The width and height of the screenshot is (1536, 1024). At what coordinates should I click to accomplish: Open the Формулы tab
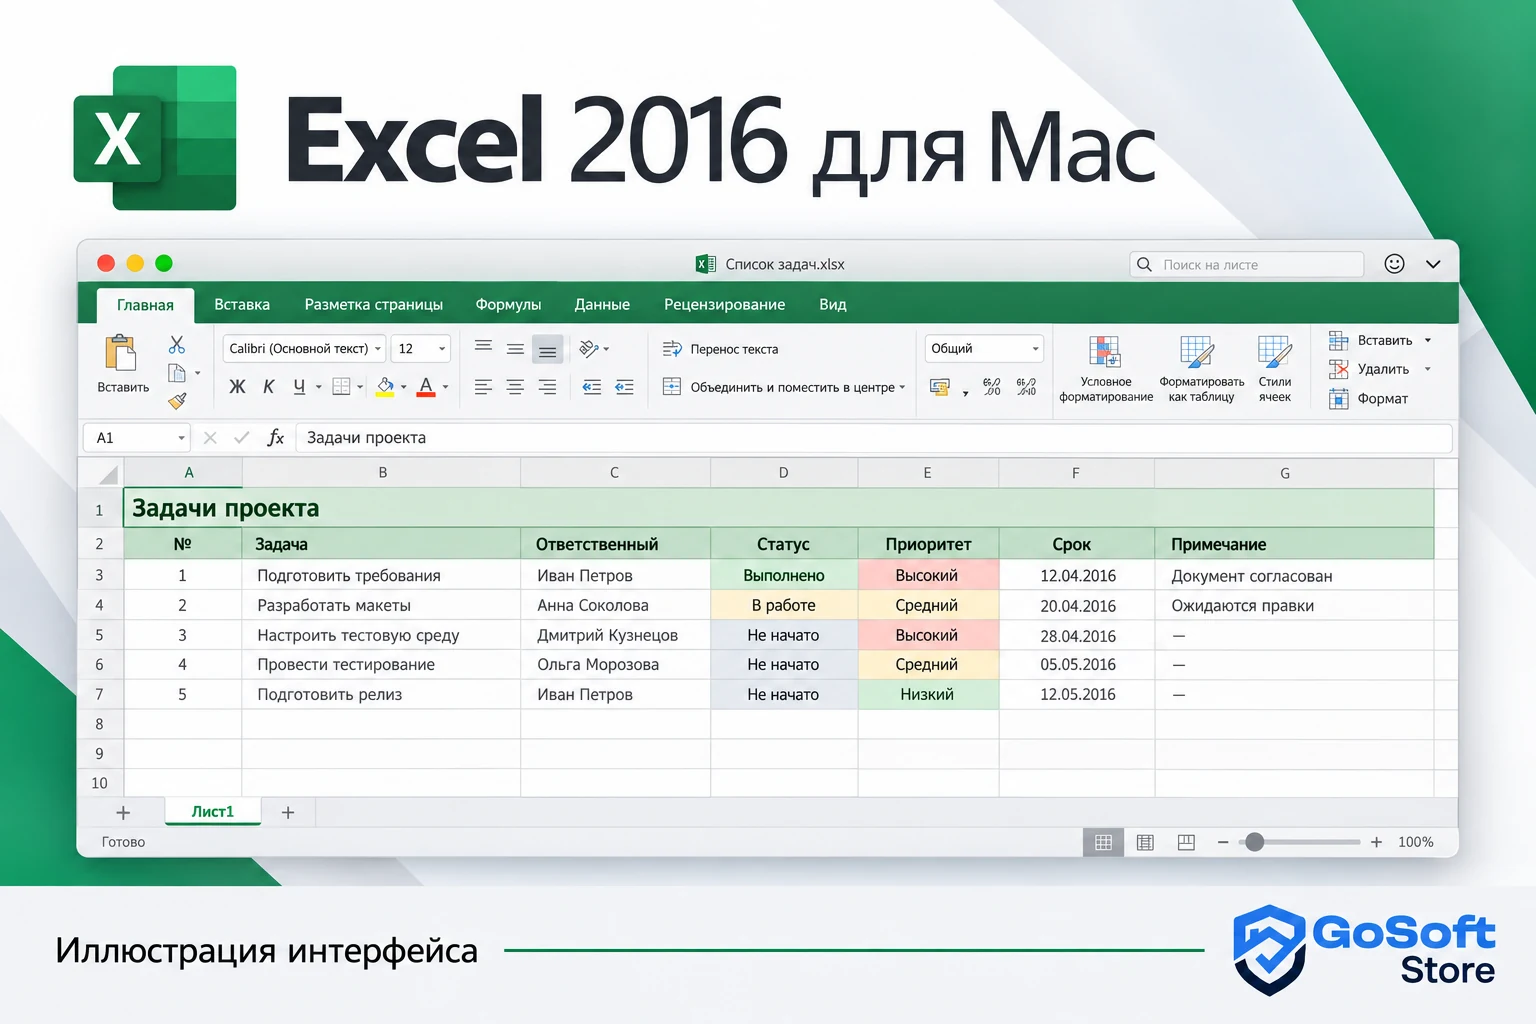click(x=508, y=304)
